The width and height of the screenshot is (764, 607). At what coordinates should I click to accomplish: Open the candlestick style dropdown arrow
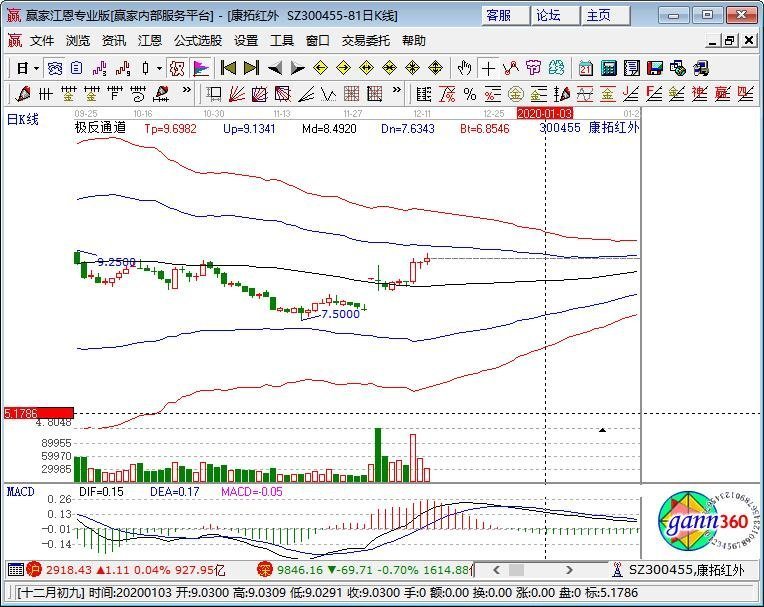tap(159, 69)
